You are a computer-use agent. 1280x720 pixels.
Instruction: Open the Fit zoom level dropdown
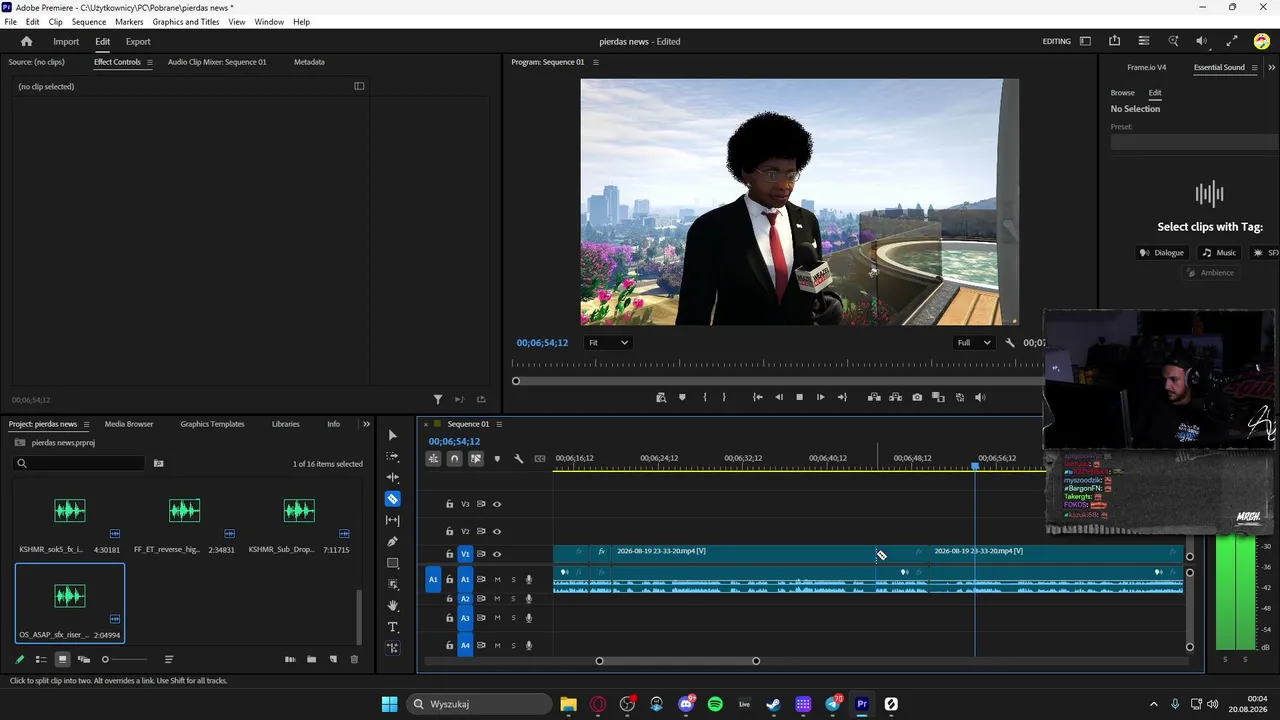coord(609,343)
